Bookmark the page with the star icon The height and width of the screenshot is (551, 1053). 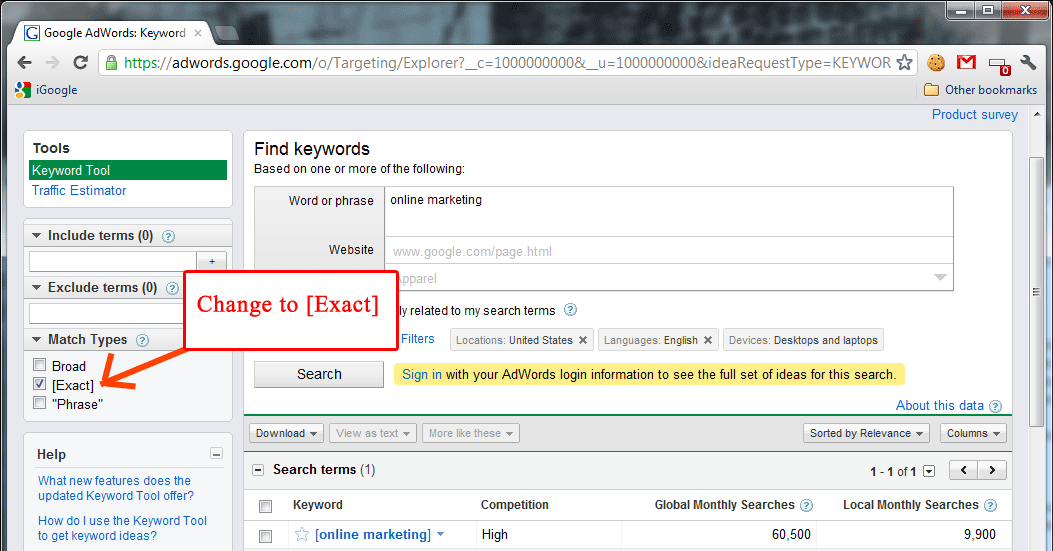[x=905, y=62]
